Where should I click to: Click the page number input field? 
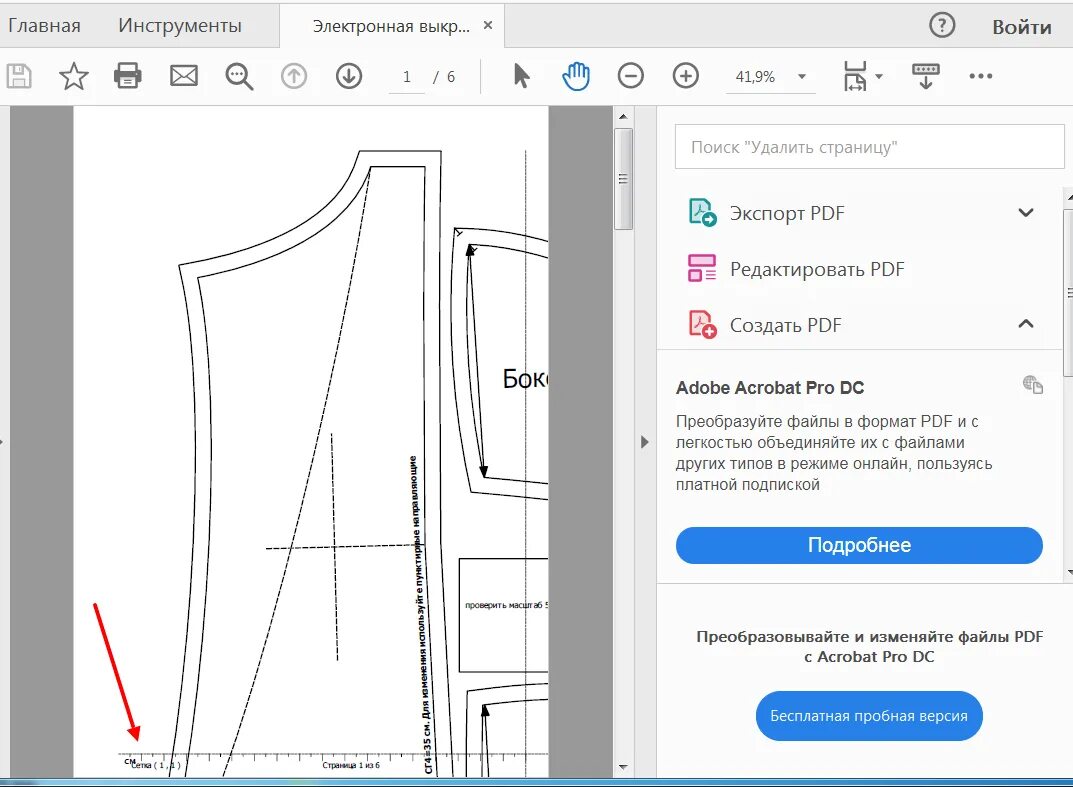pyautogui.click(x=406, y=77)
